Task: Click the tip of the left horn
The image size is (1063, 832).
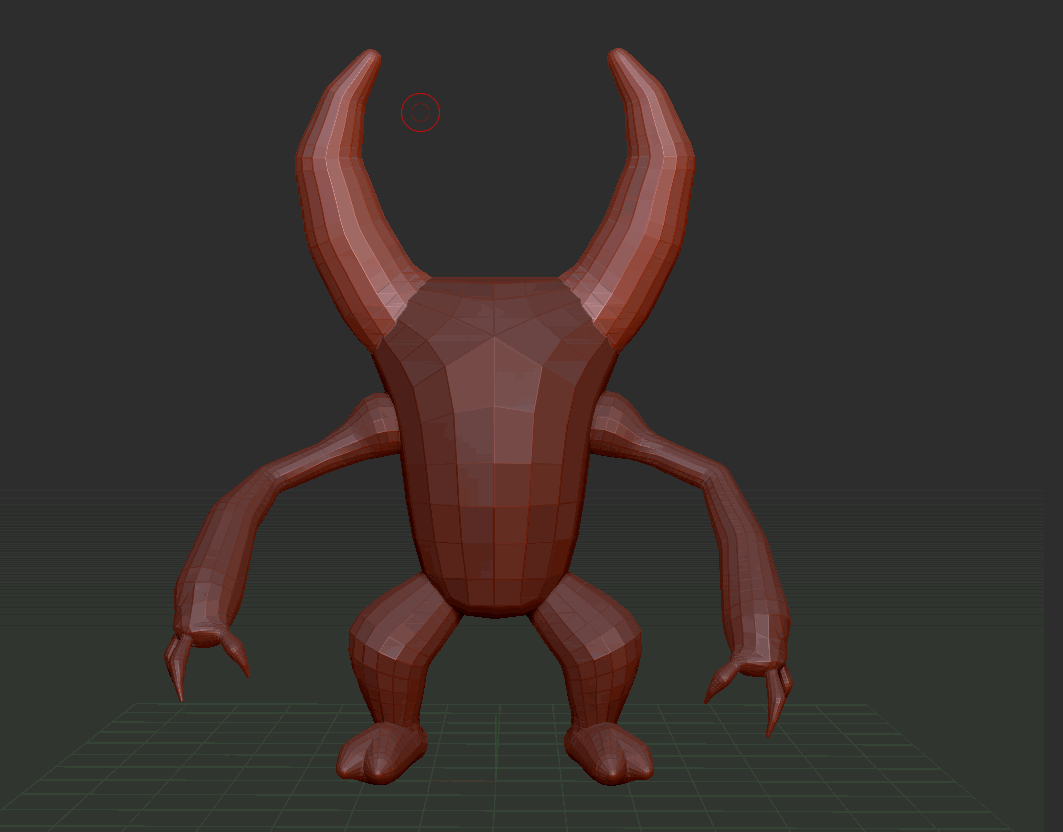Action: [x=371, y=56]
